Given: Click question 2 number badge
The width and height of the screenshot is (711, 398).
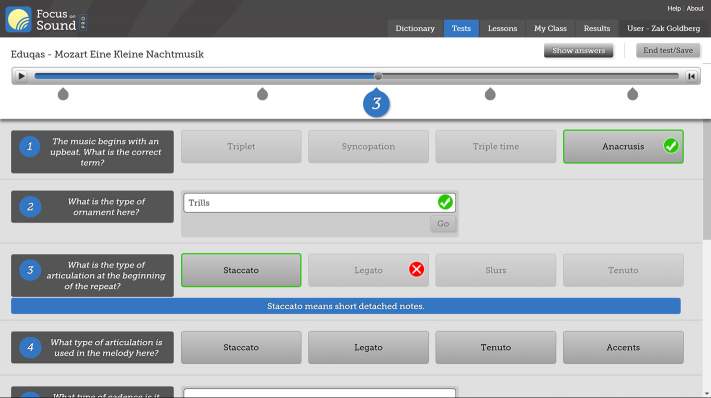Looking at the screenshot, I should point(30,207).
